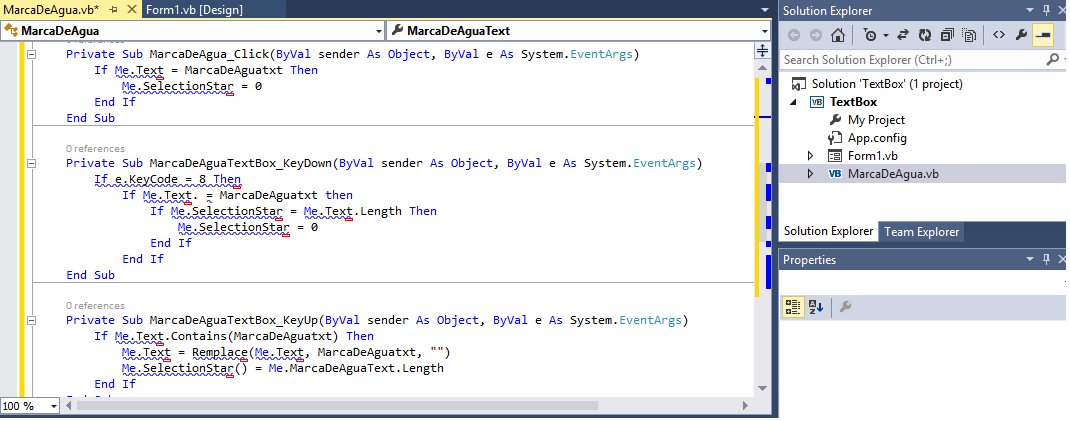The image size is (1070, 421).
Task: Select Form1.vb in Solution Explorer
Action: coord(873,156)
